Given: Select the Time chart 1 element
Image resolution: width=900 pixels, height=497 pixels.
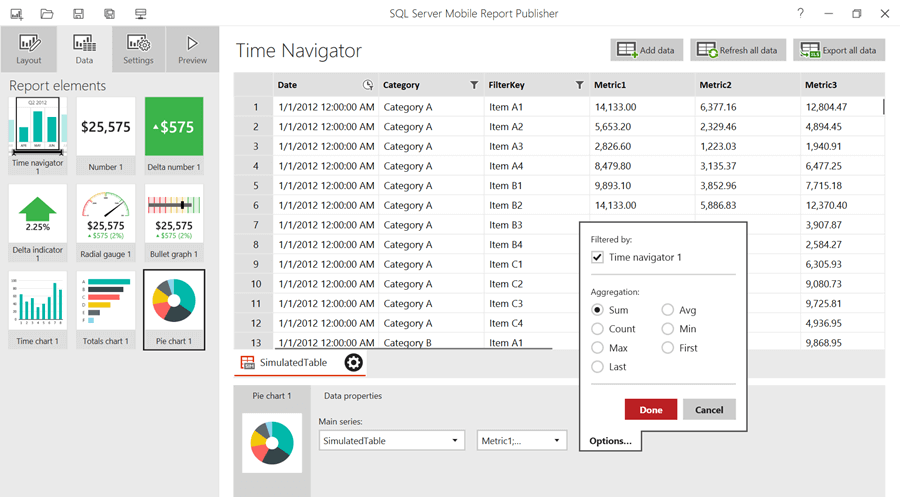Looking at the screenshot, I should click(x=38, y=310).
